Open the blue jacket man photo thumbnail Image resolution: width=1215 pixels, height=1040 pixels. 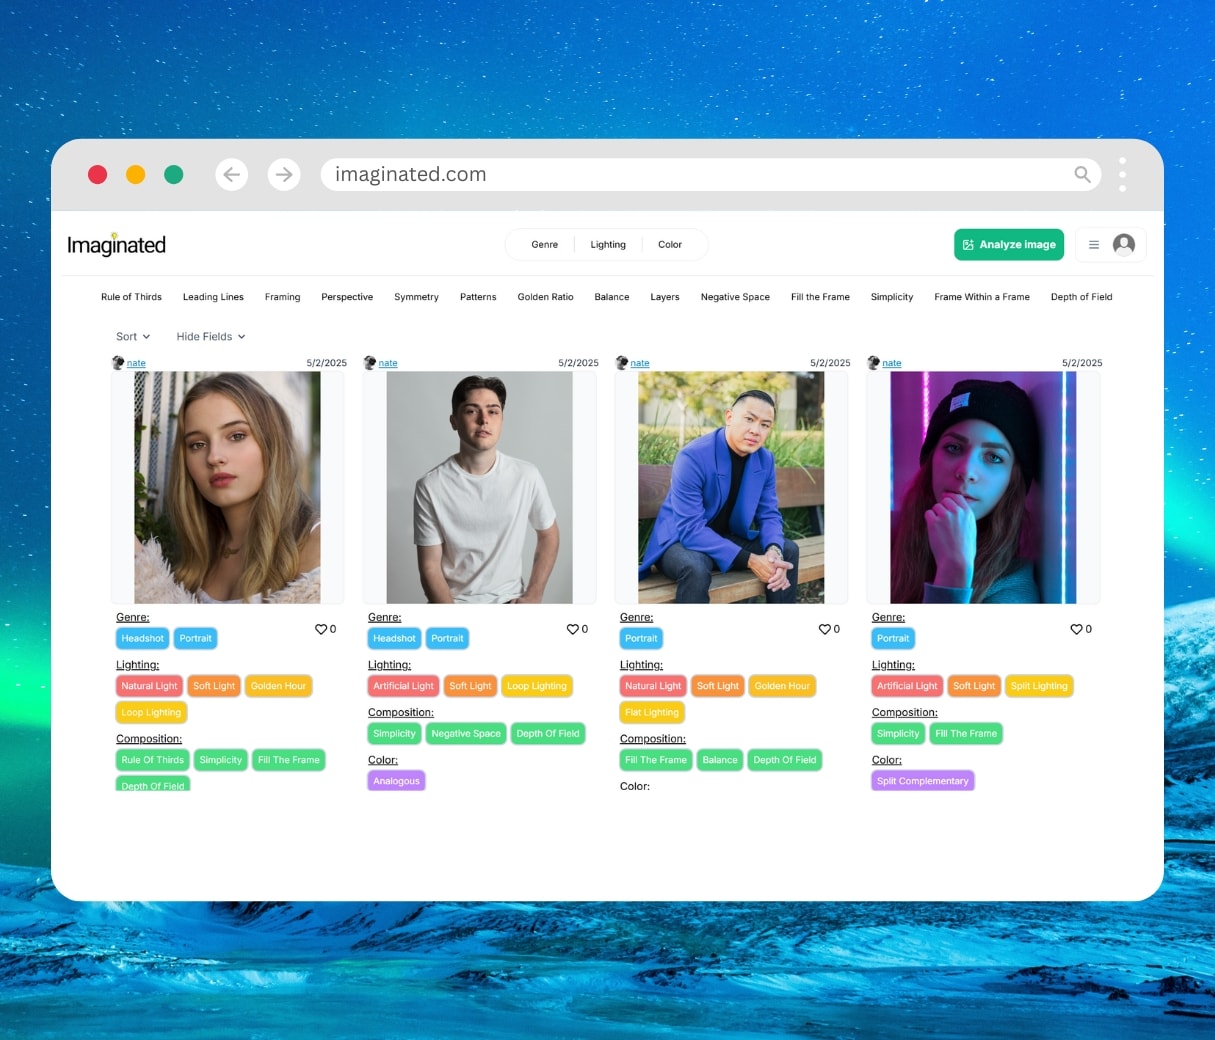(x=731, y=487)
